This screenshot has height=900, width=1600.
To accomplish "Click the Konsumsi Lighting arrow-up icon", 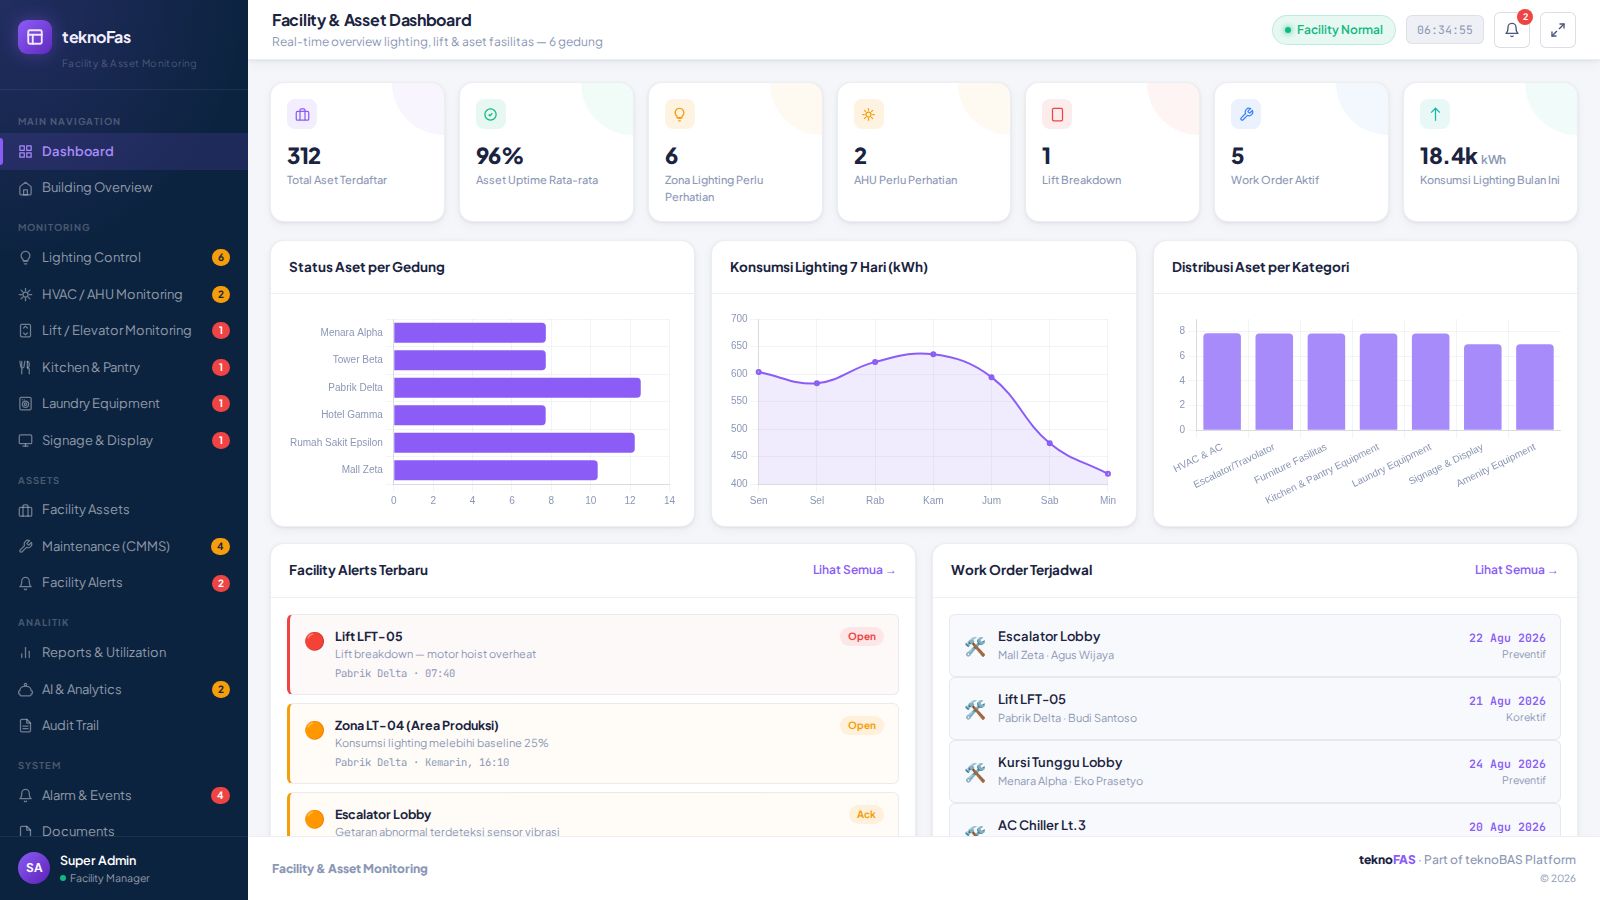I will (x=1435, y=114).
